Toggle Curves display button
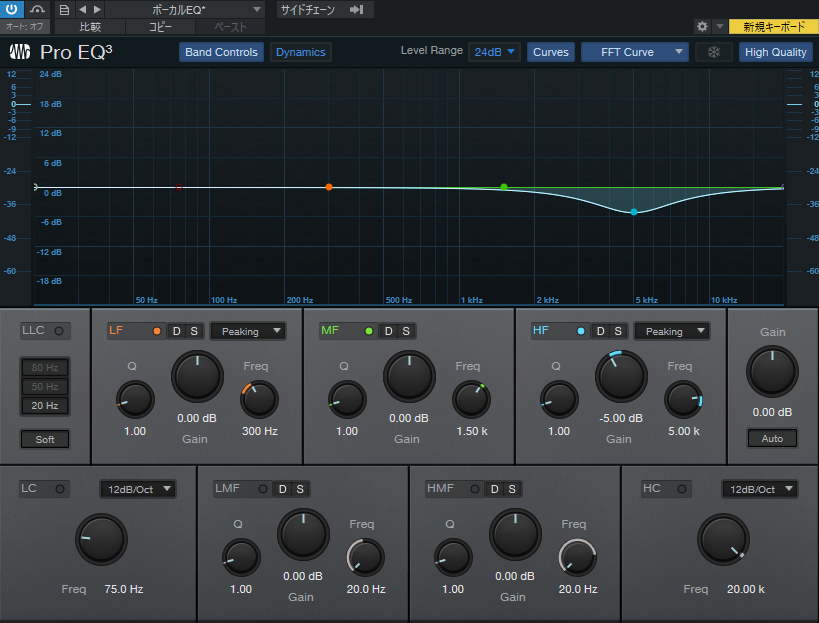Image resolution: width=819 pixels, height=623 pixels. (551, 52)
